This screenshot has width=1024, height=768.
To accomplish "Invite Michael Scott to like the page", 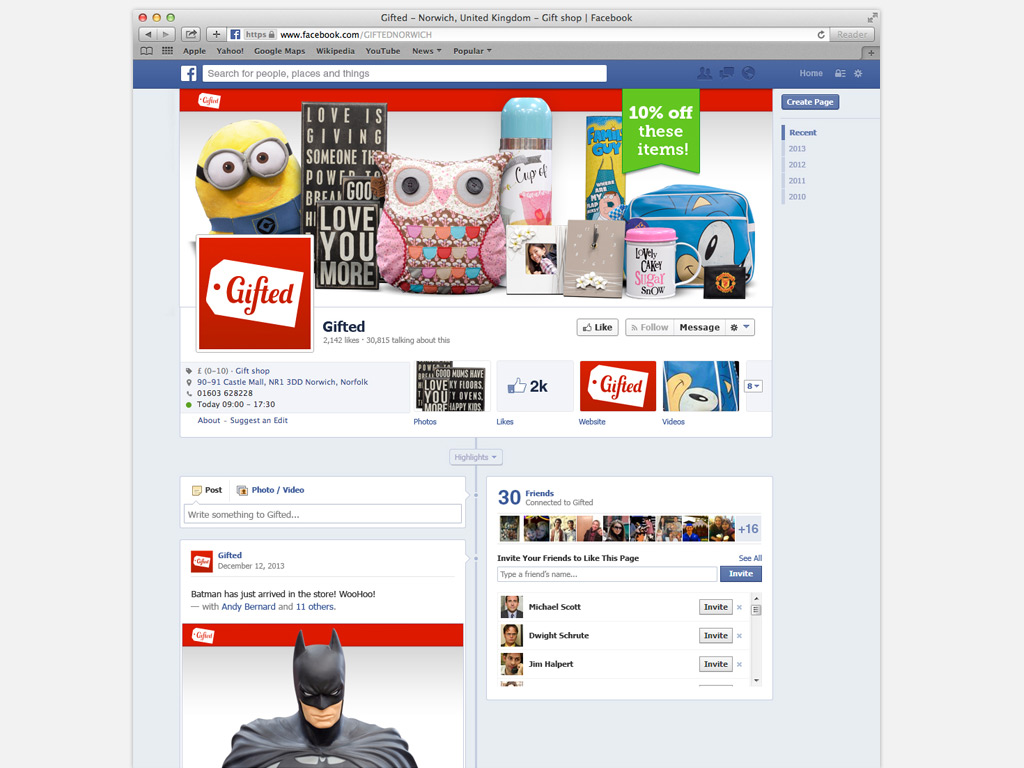I will [716, 607].
